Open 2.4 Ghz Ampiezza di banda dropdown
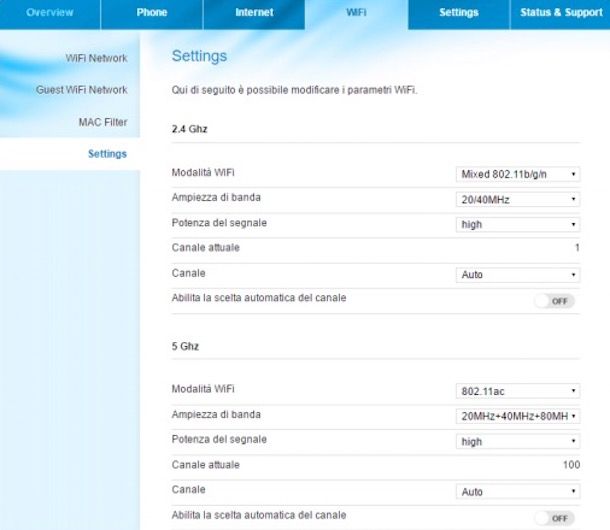 coord(518,200)
